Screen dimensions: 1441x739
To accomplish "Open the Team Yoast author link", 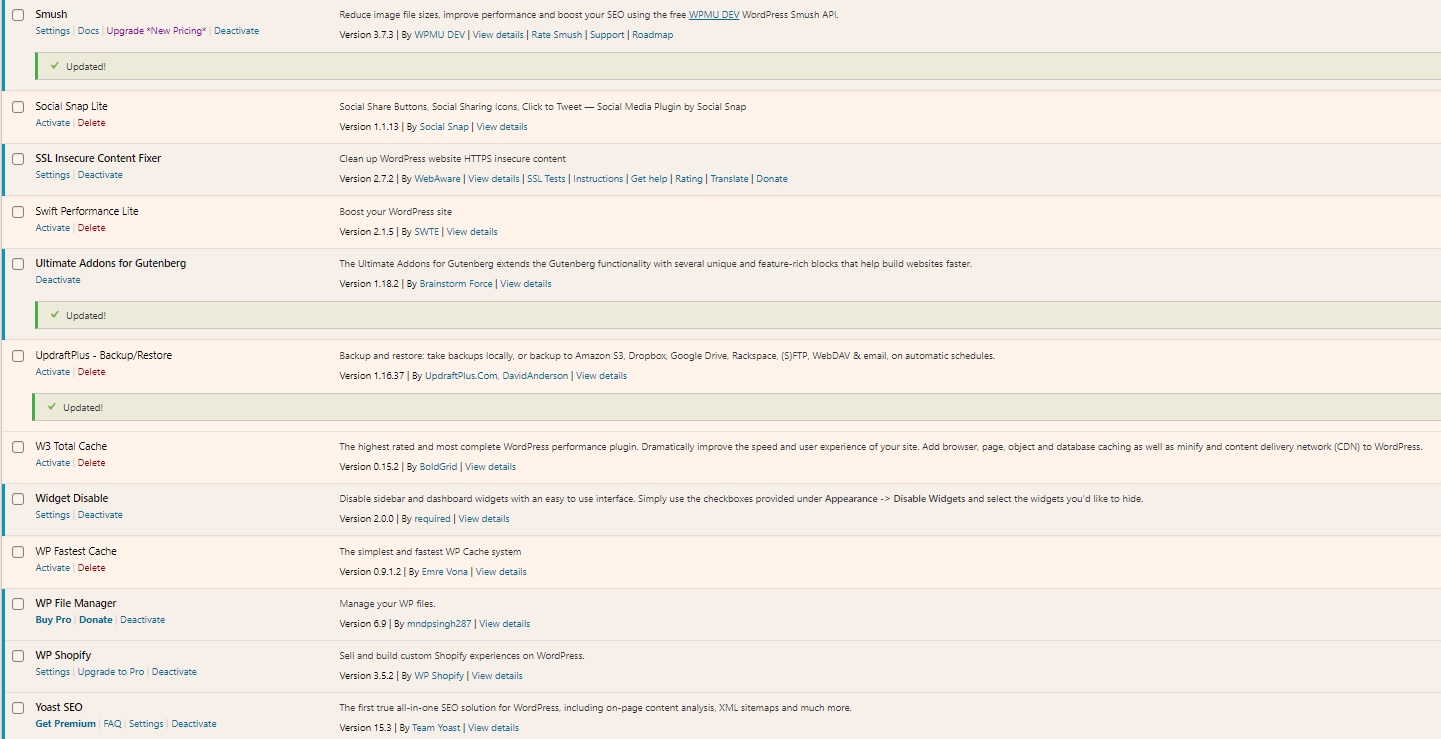I will point(436,728).
